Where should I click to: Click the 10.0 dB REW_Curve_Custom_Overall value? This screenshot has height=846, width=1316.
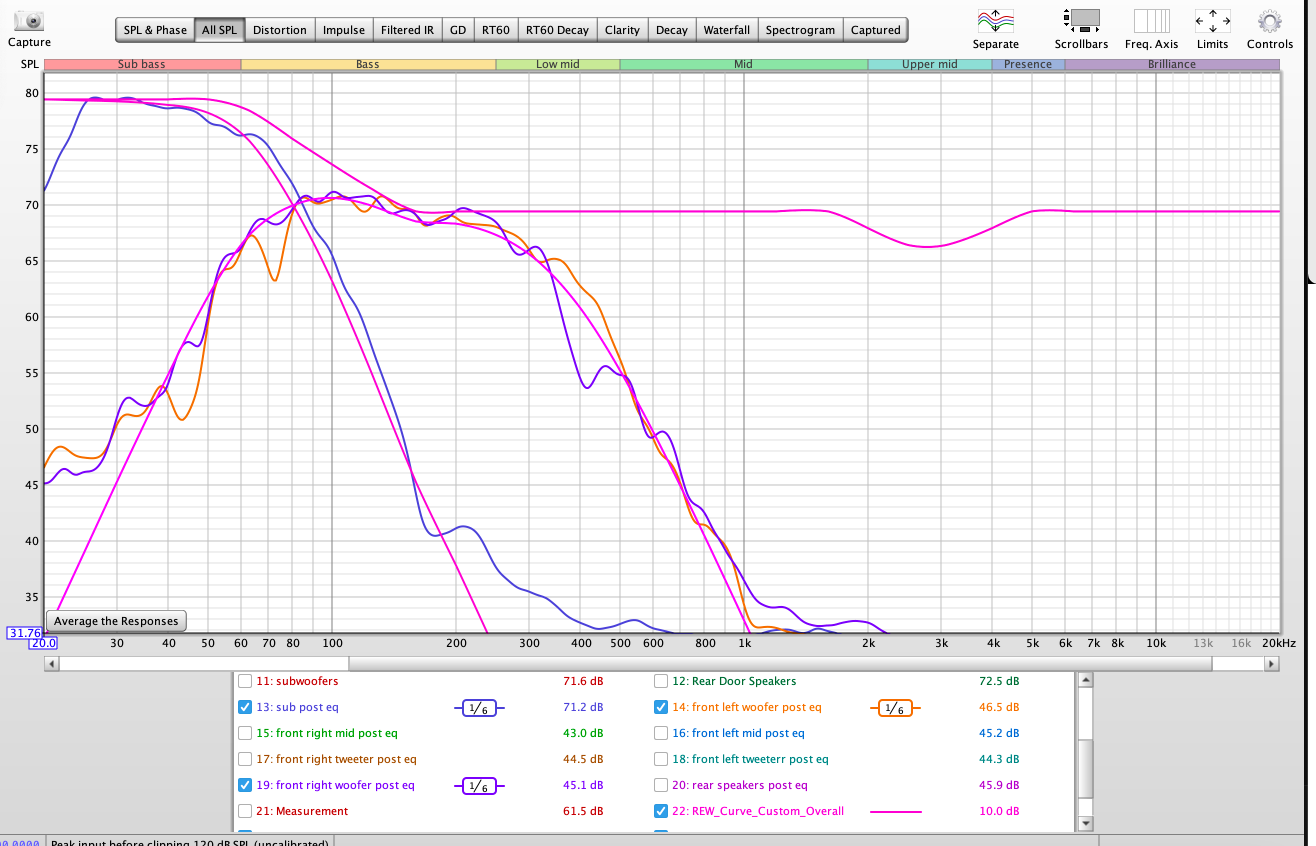(x=999, y=812)
